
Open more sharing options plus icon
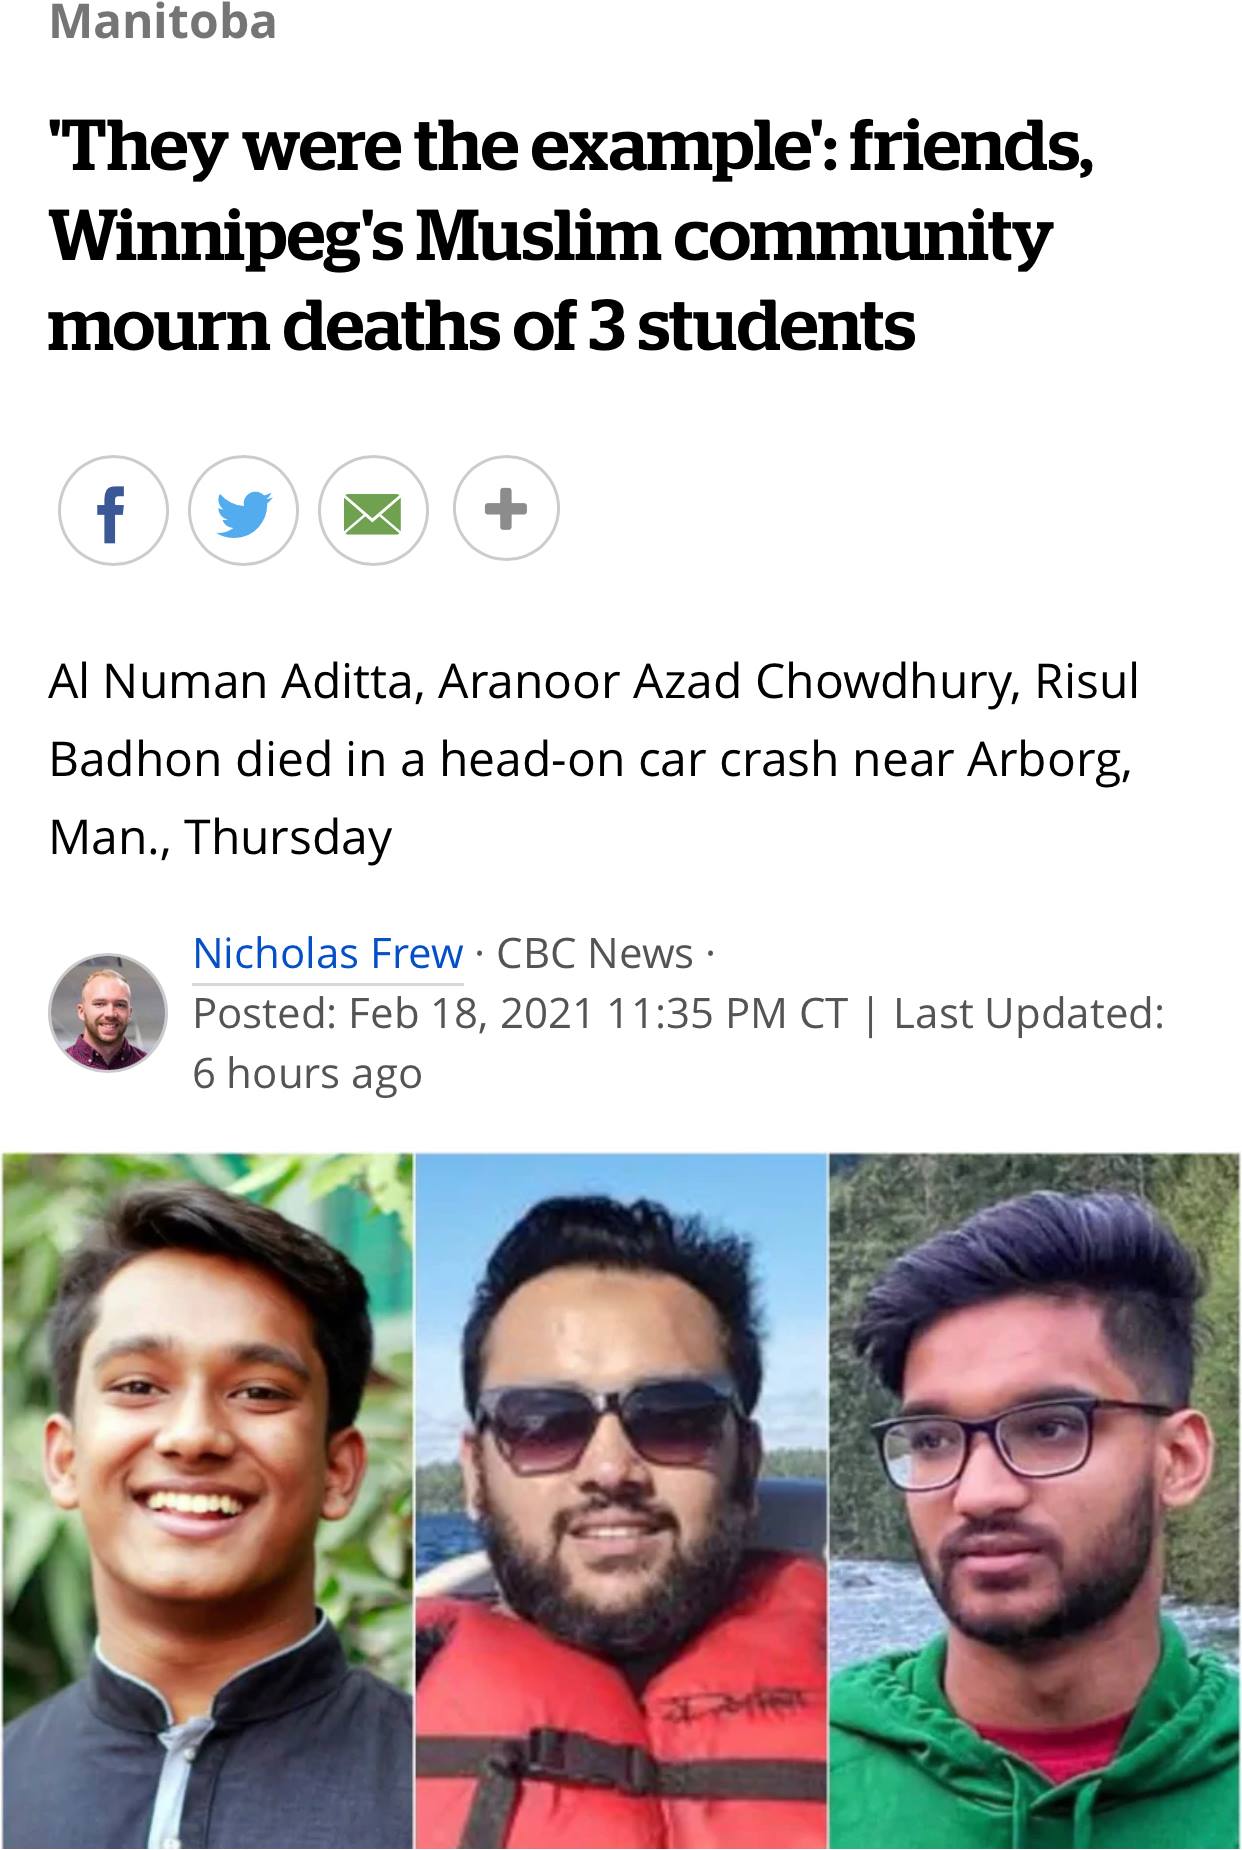click(x=505, y=508)
